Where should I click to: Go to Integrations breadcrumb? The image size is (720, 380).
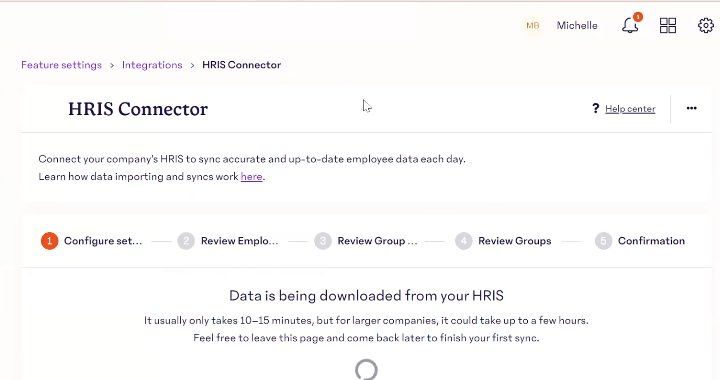pyautogui.click(x=152, y=65)
